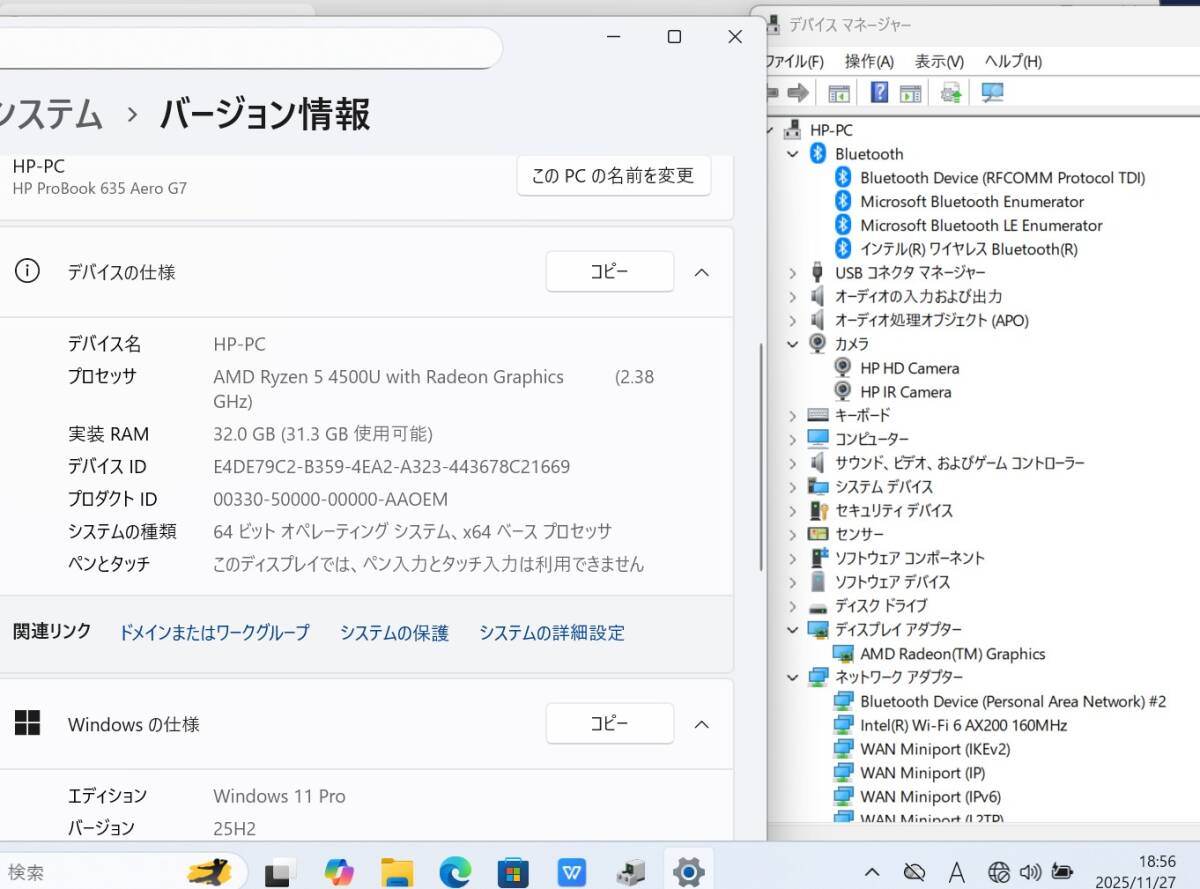Expand the キーボード category
This screenshot has height=889, width=1200.
(793, 415)
